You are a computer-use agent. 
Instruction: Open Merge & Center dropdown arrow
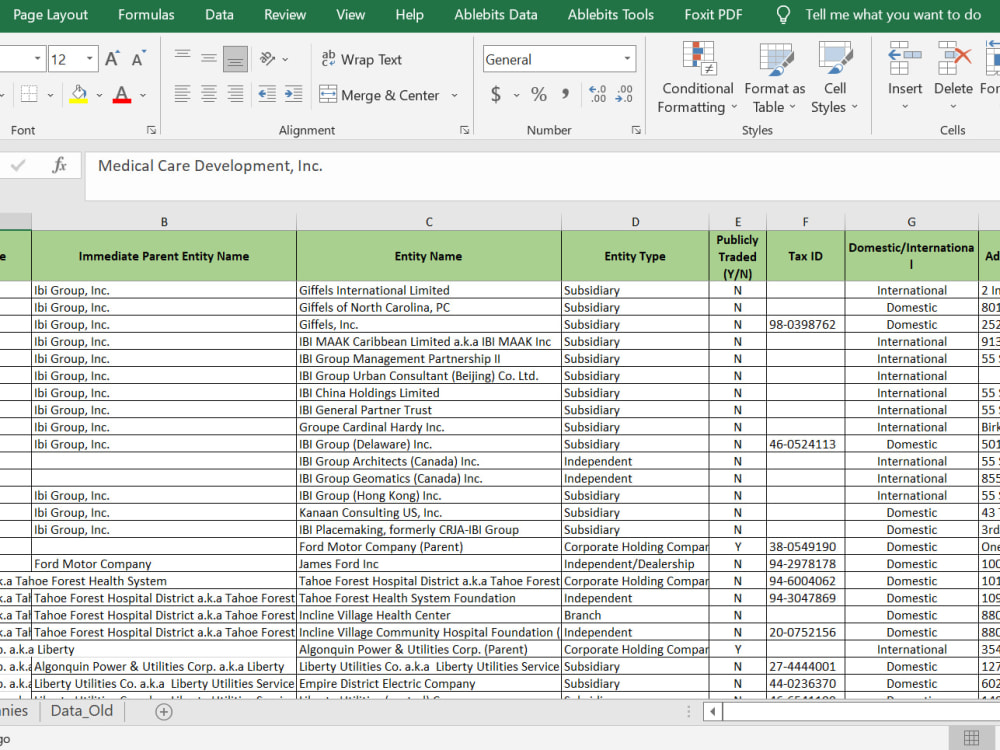(455, 95)
